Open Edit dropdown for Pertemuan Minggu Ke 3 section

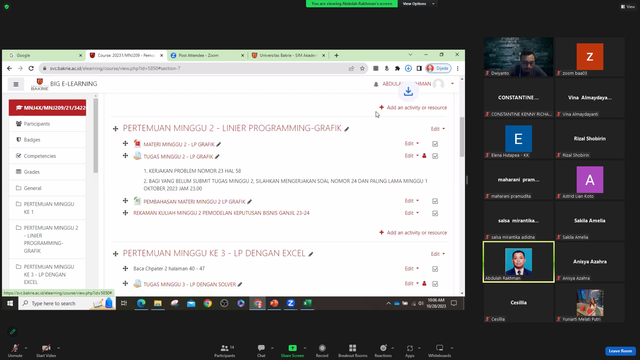click(438, 253)
